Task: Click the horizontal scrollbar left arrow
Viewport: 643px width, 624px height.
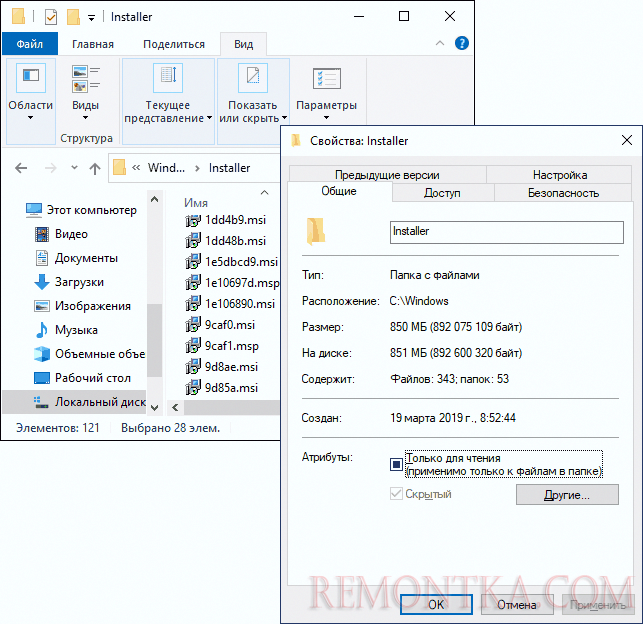Action: tap(175, 408)
